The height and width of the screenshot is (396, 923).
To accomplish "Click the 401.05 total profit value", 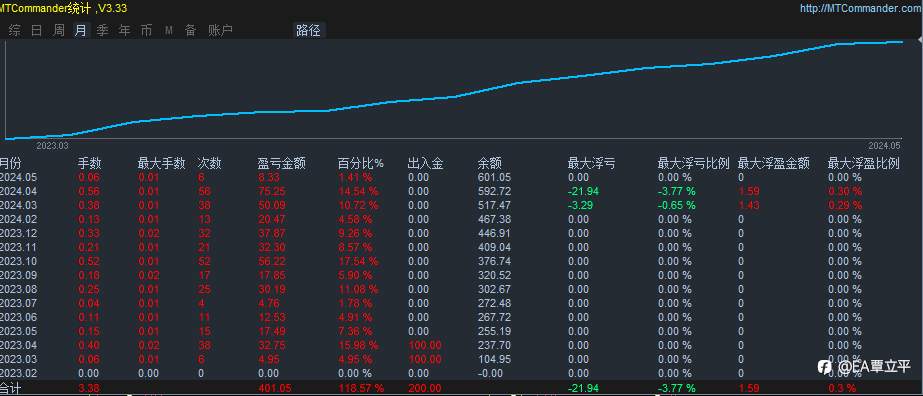I will click(274, 388).
